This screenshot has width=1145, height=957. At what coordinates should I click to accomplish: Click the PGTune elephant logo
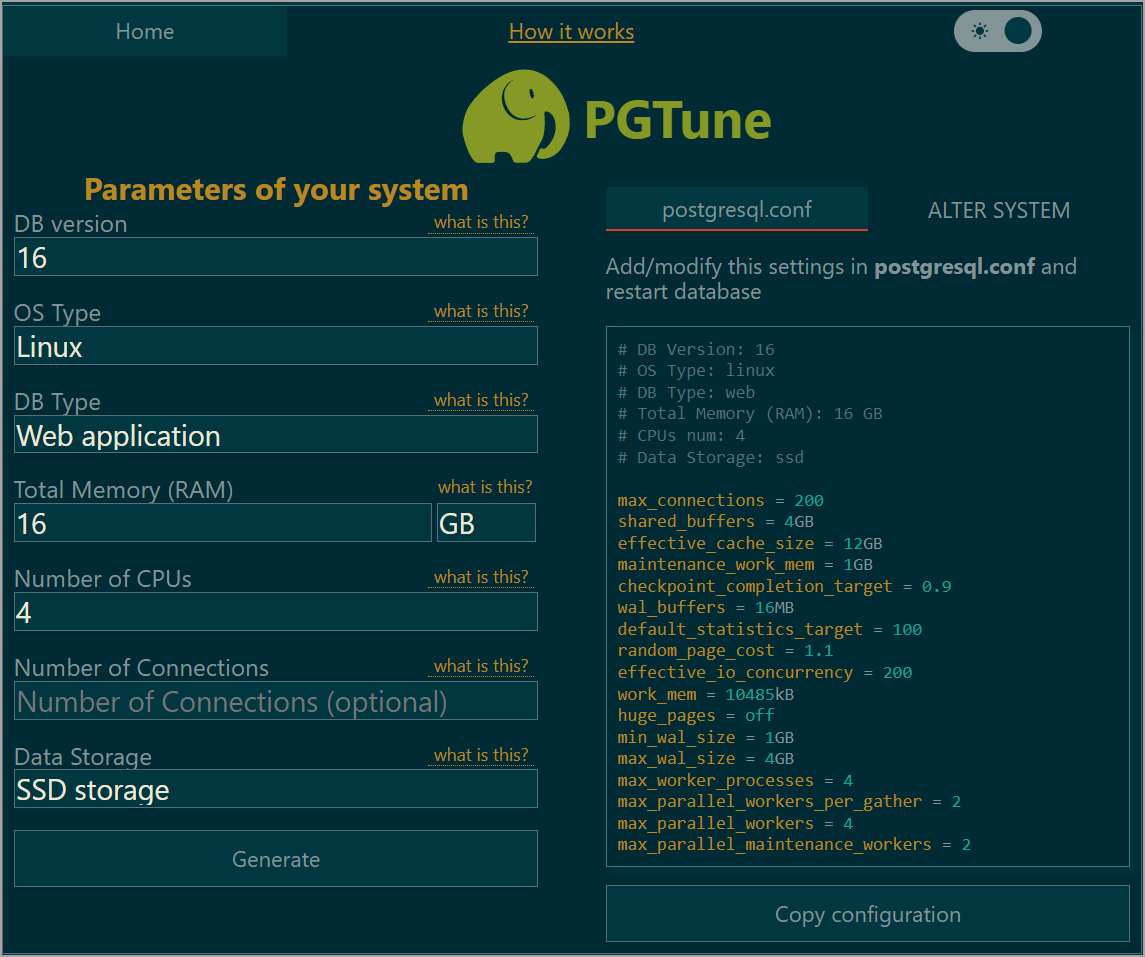coord(516,116)
